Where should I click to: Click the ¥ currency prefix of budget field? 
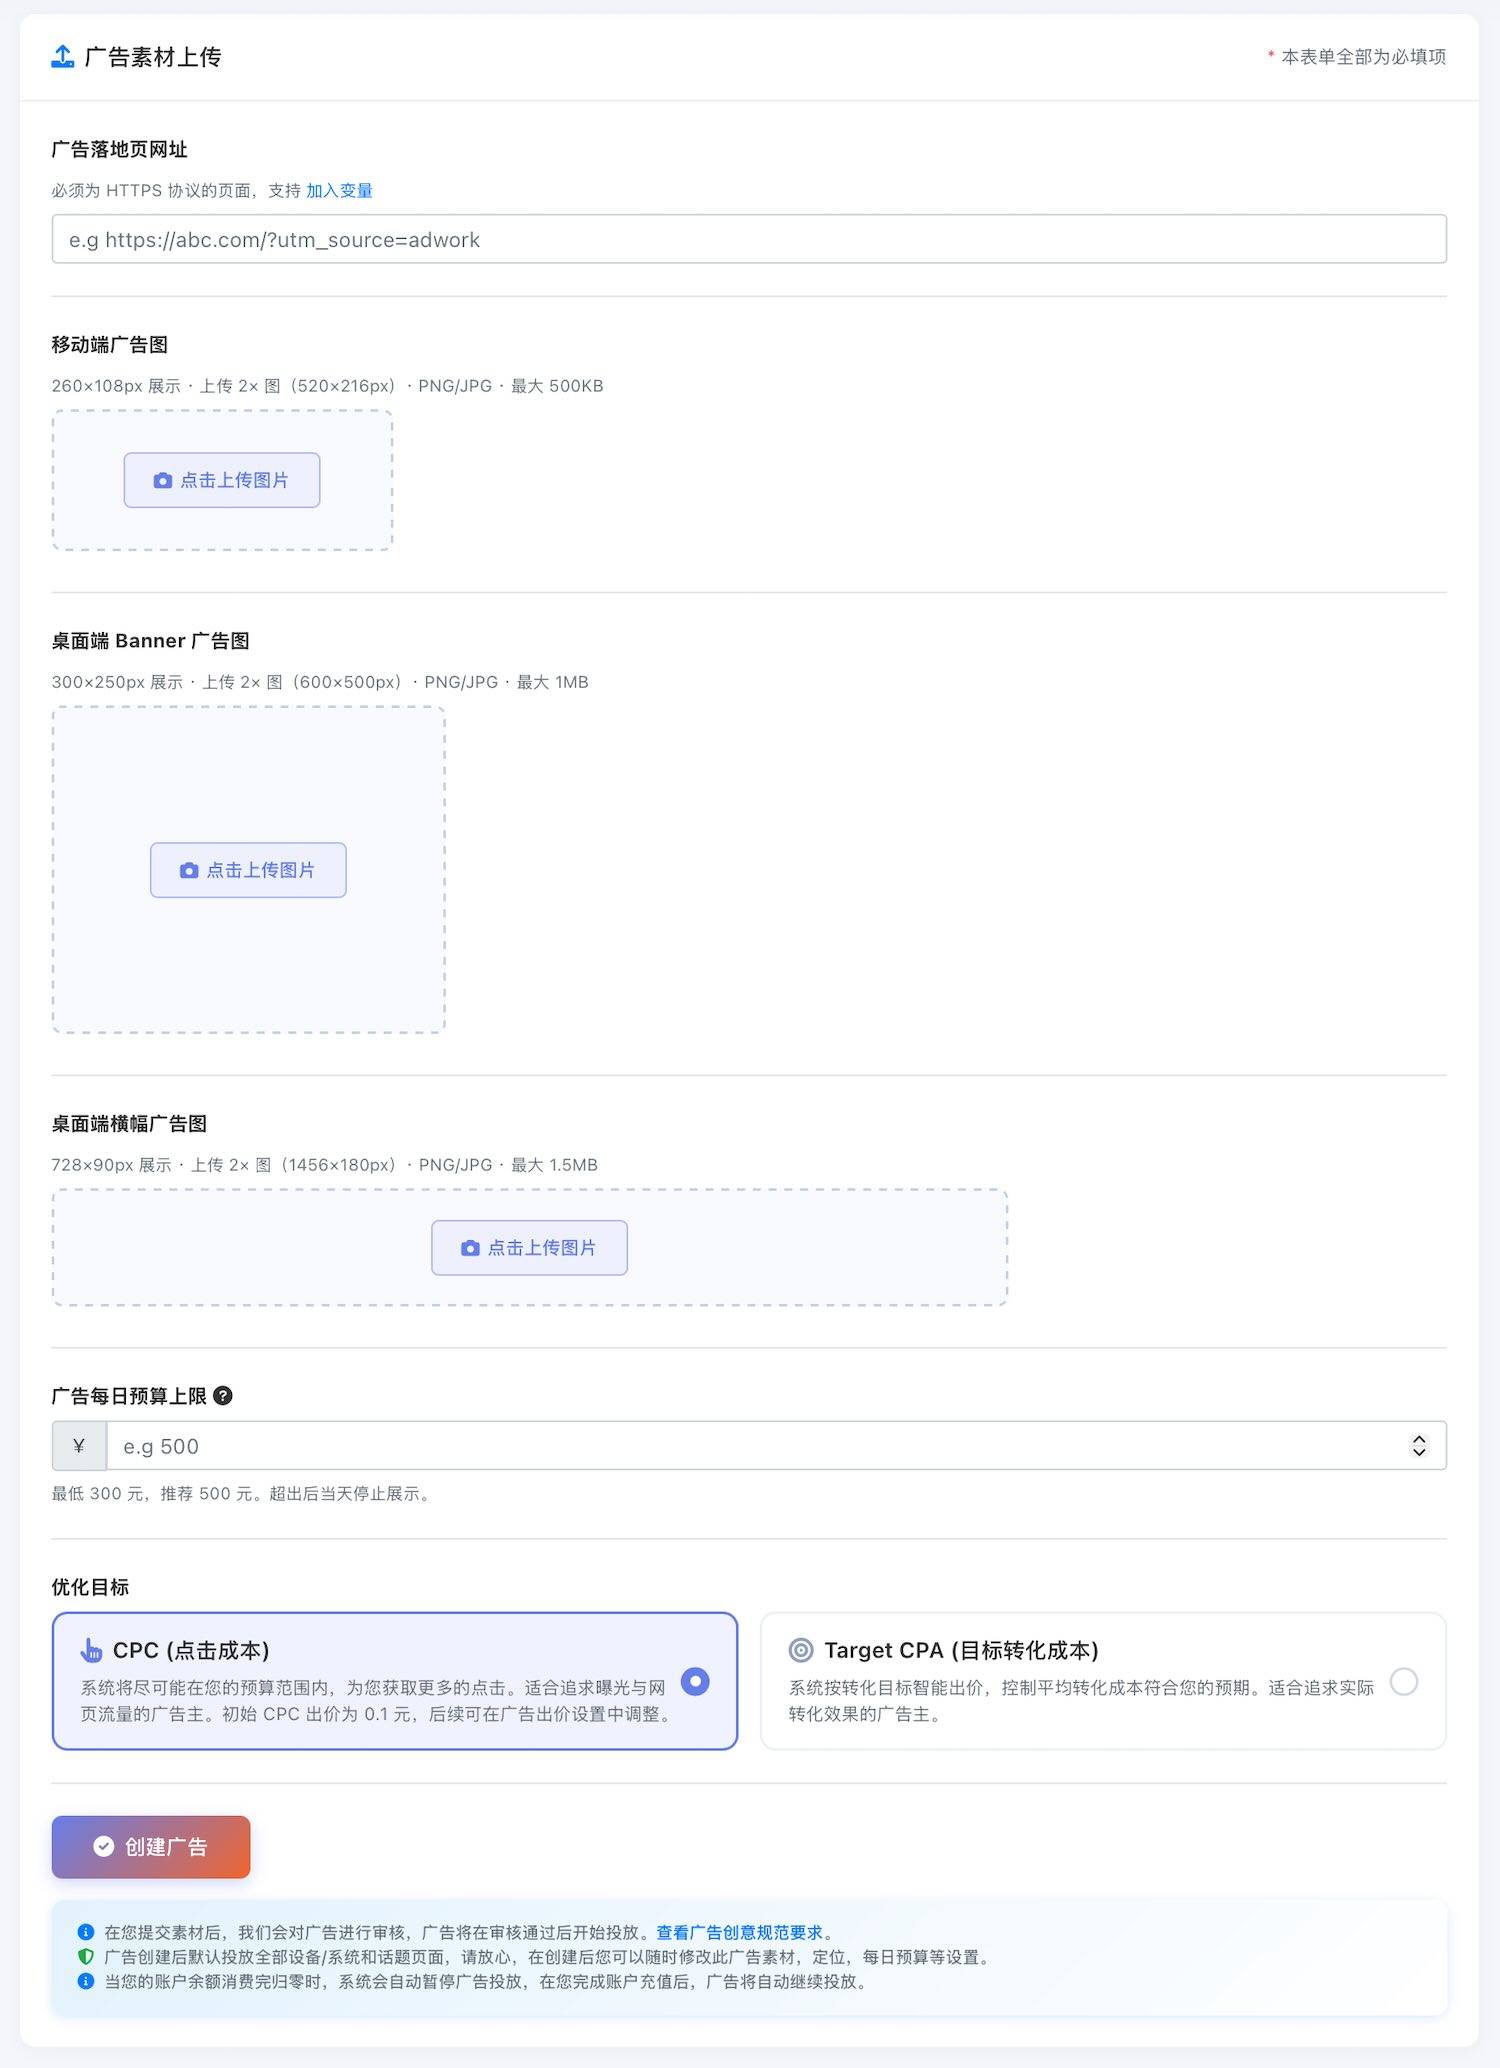(79, 1446)
